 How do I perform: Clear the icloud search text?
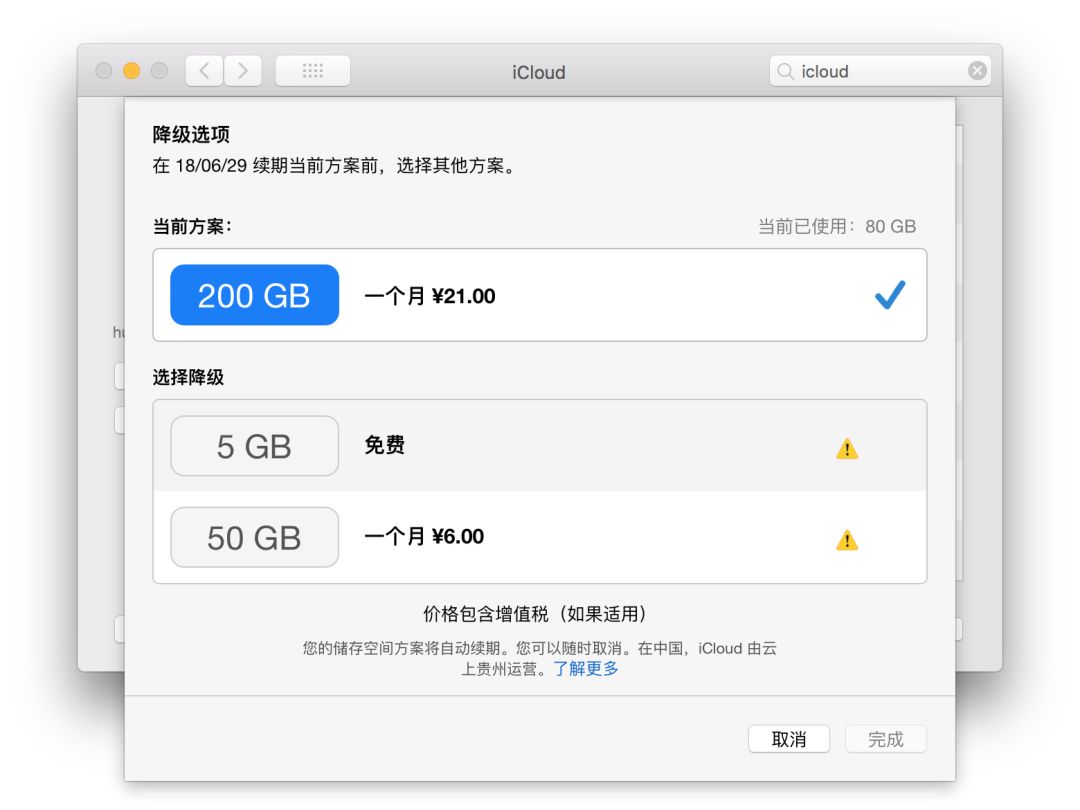(x=977, y=71)
